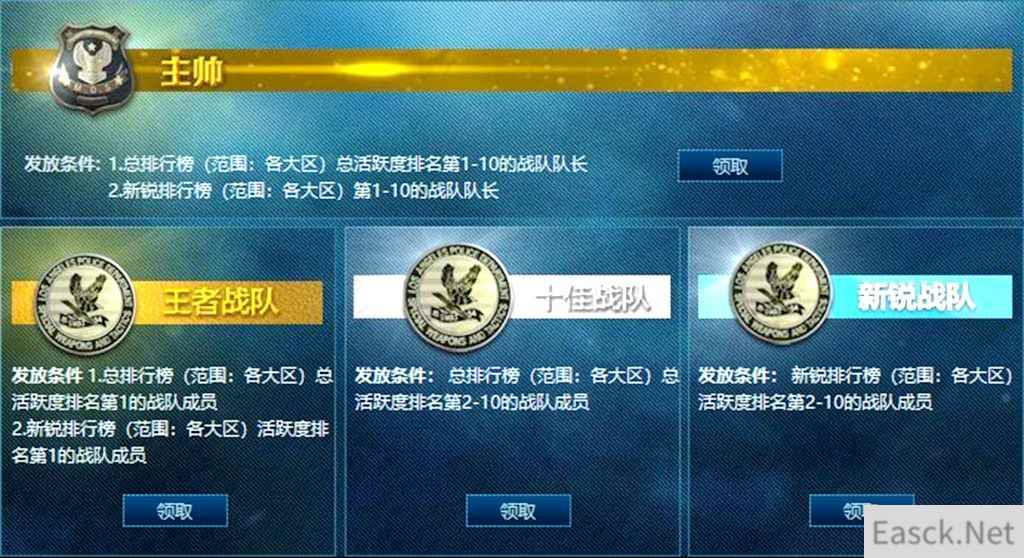Click 王者战队 second condition about 新锐排行榜
The width and height of the screenshot is (1024, 558).
pyautogui.click(x=170, y=442)
